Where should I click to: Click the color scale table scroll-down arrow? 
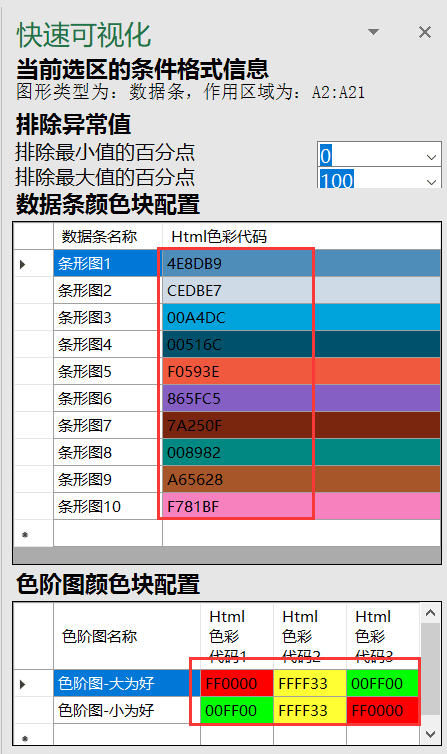tap(430, 735)
